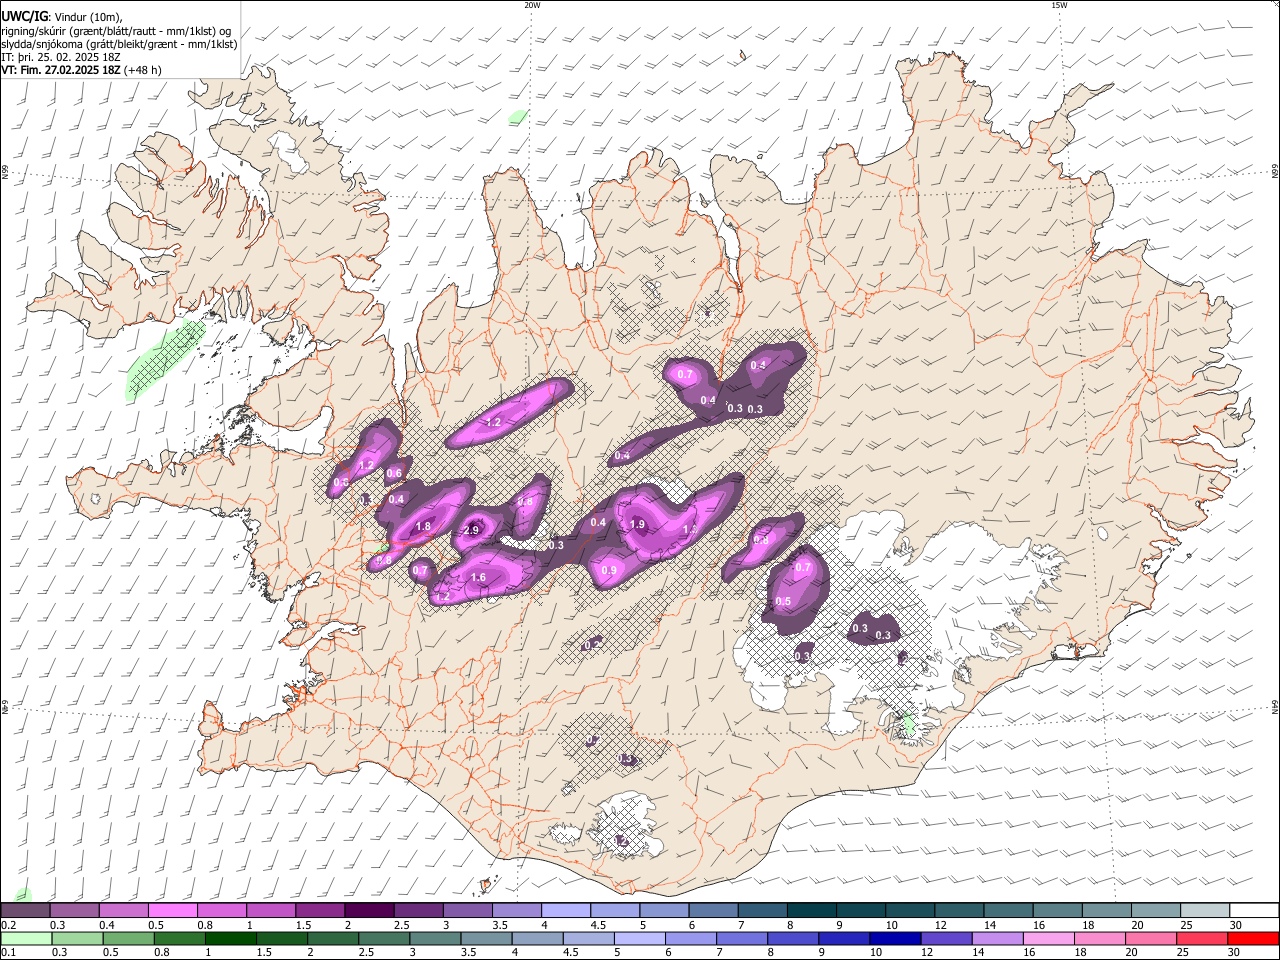Pick the medium green swatch between 0.5 and 0.8
Image resolution: width=1280 pixels, height=960 pixels.
(129, 939)
